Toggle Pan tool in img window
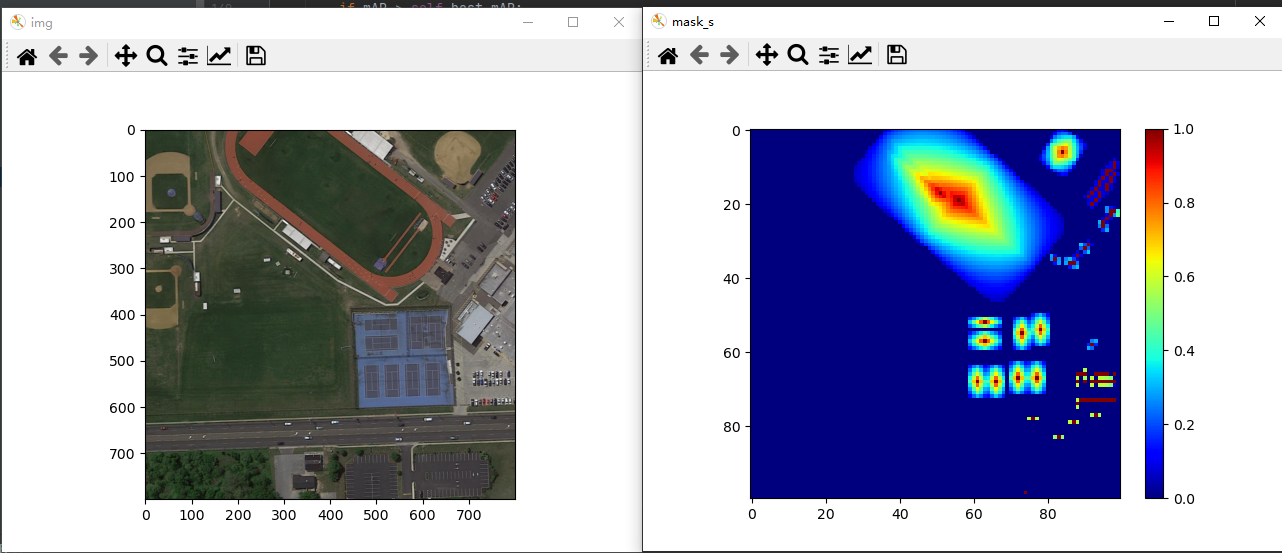1282x553 pixels. point(125,56)
